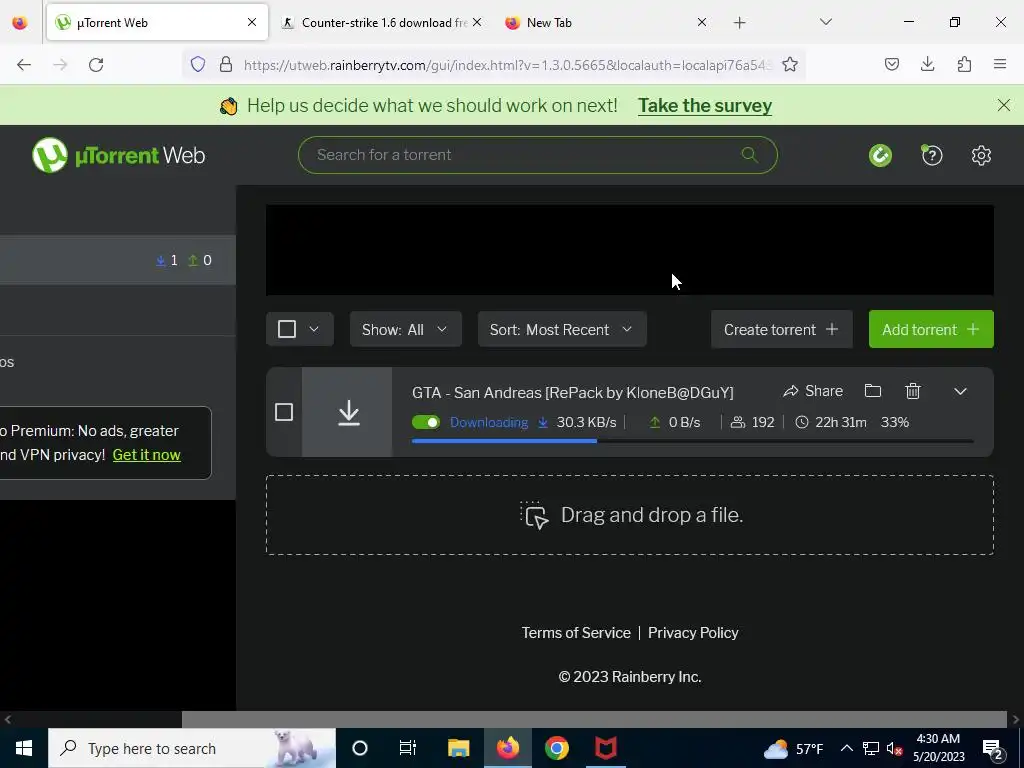Focus the Windows Type here to search box
Screen dimensions: 1024x768
(x=192, y=748)
